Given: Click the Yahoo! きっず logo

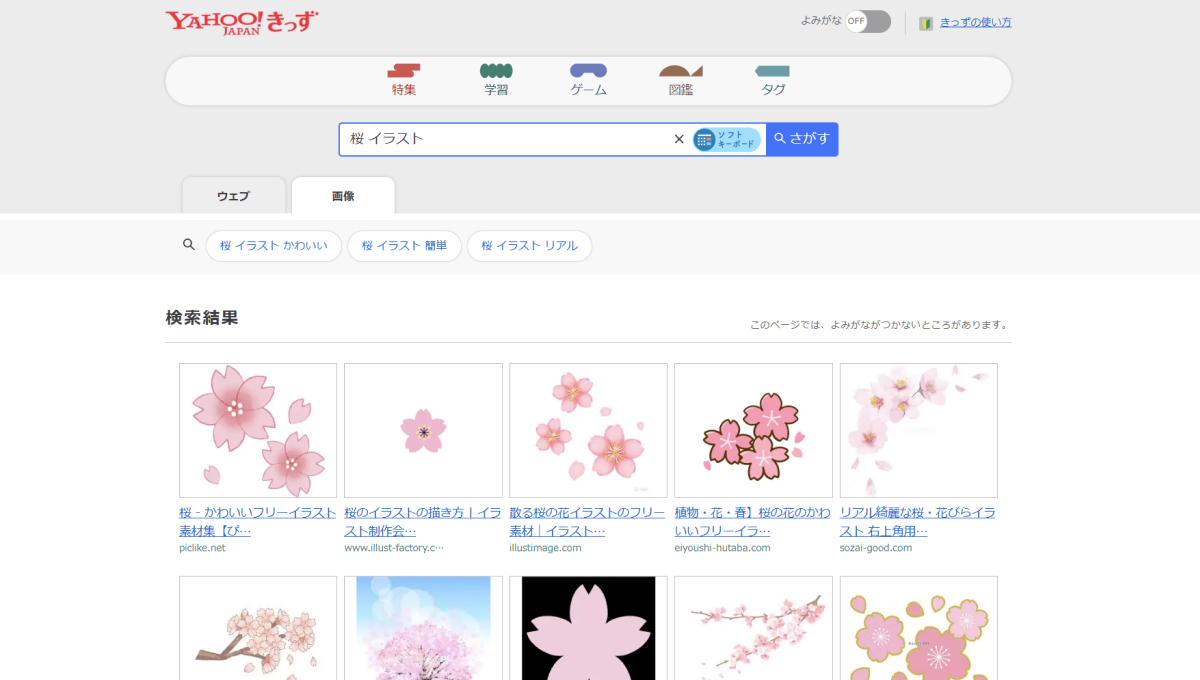Looking at the screenshot, I should [242, 22].
